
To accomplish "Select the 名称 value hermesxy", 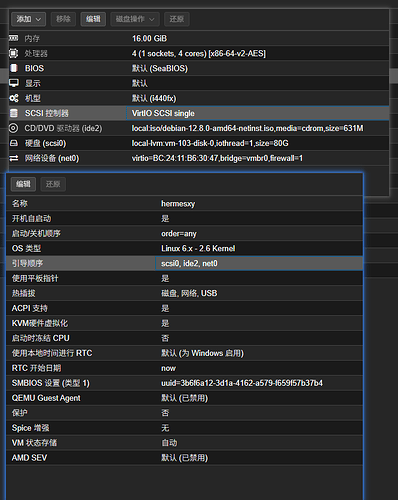I will coord(178,204).
